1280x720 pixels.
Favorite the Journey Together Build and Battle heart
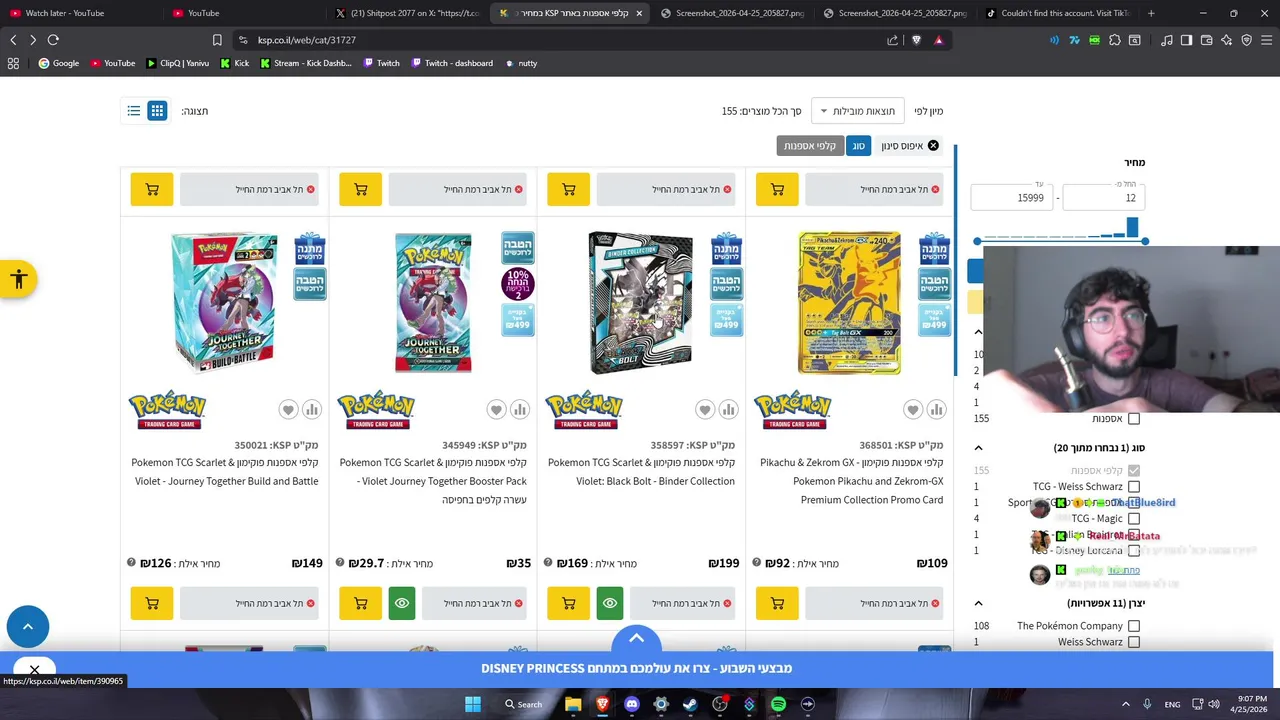click(x=288, y=409)
